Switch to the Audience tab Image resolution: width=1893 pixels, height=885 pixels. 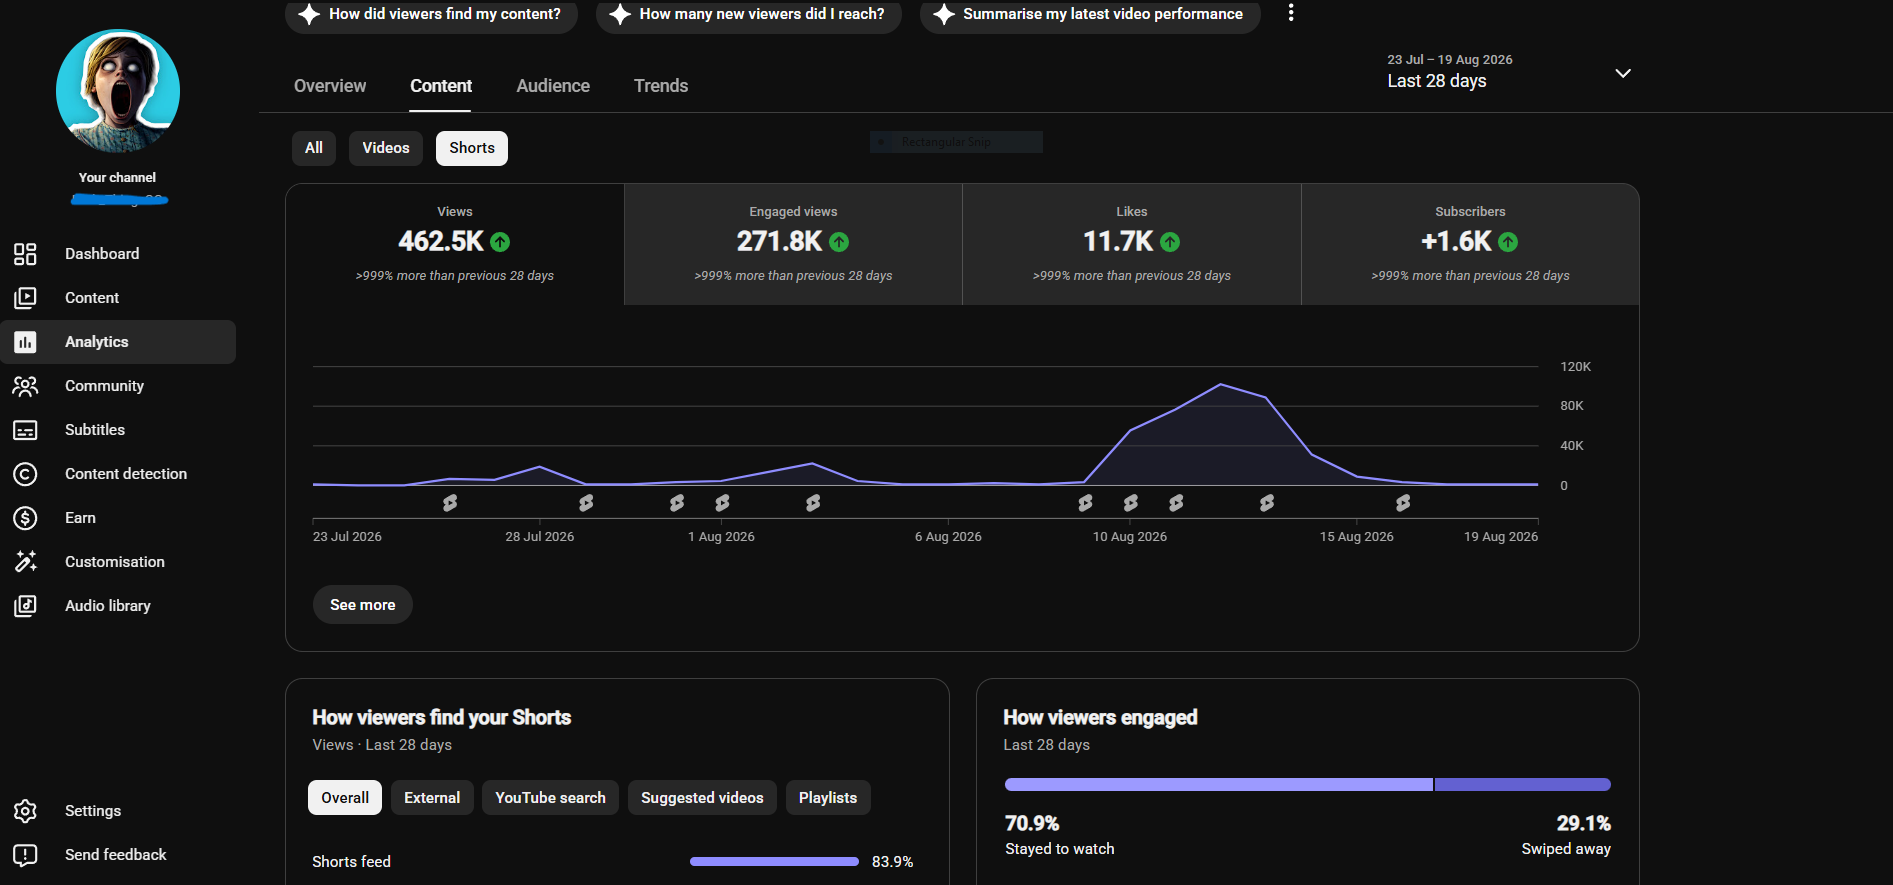coord(553,86)
